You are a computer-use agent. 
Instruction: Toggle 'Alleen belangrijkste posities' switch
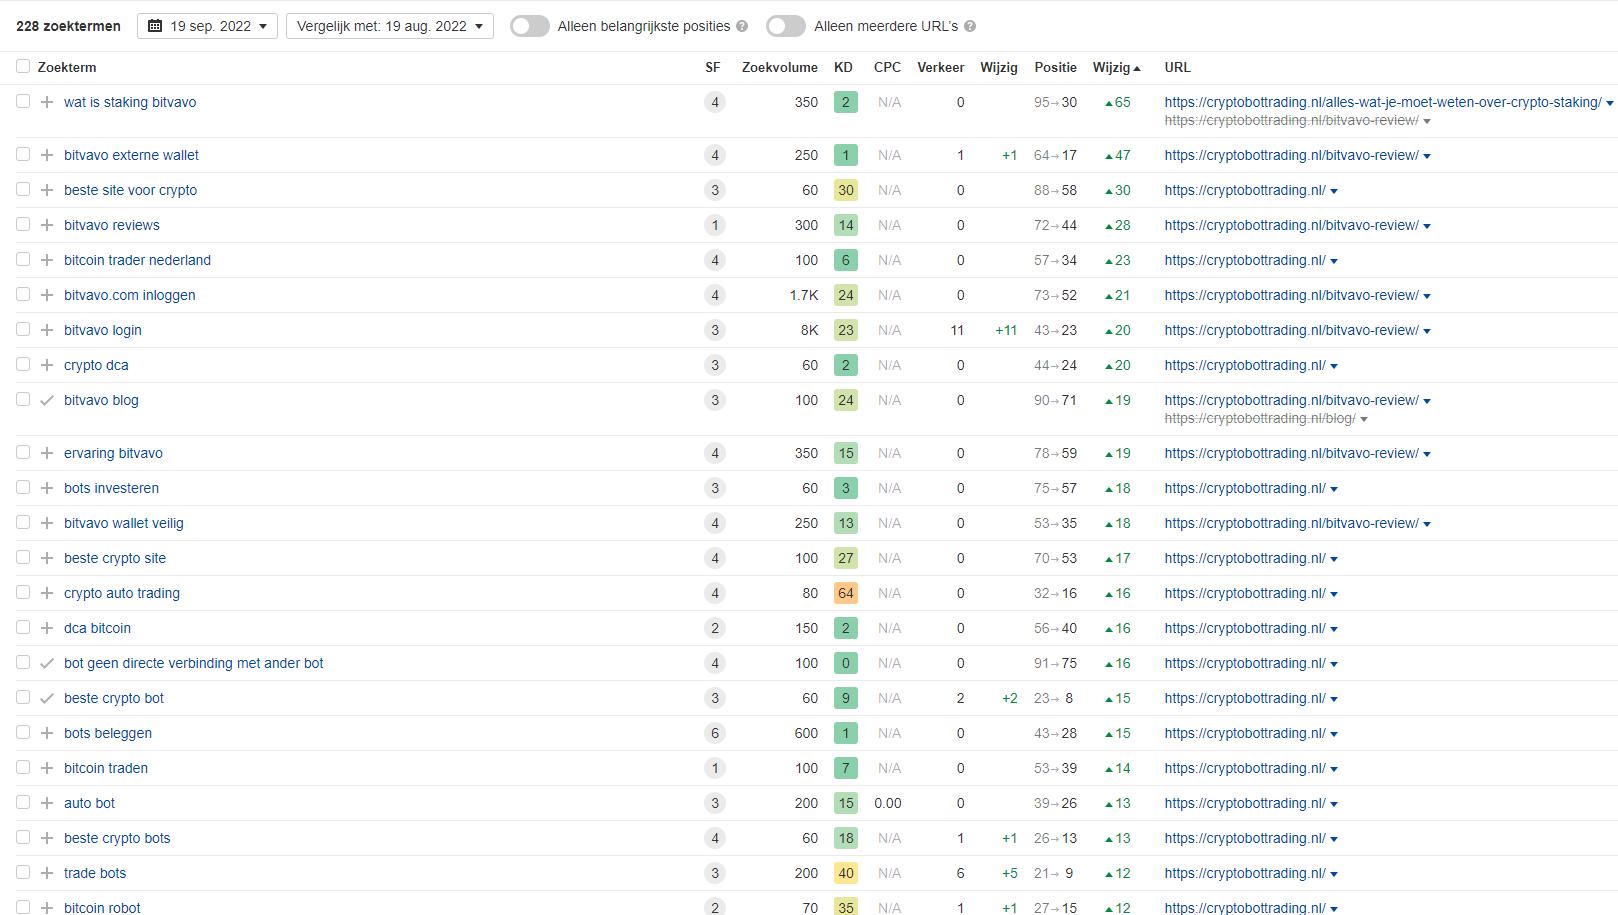pos(530,26)
